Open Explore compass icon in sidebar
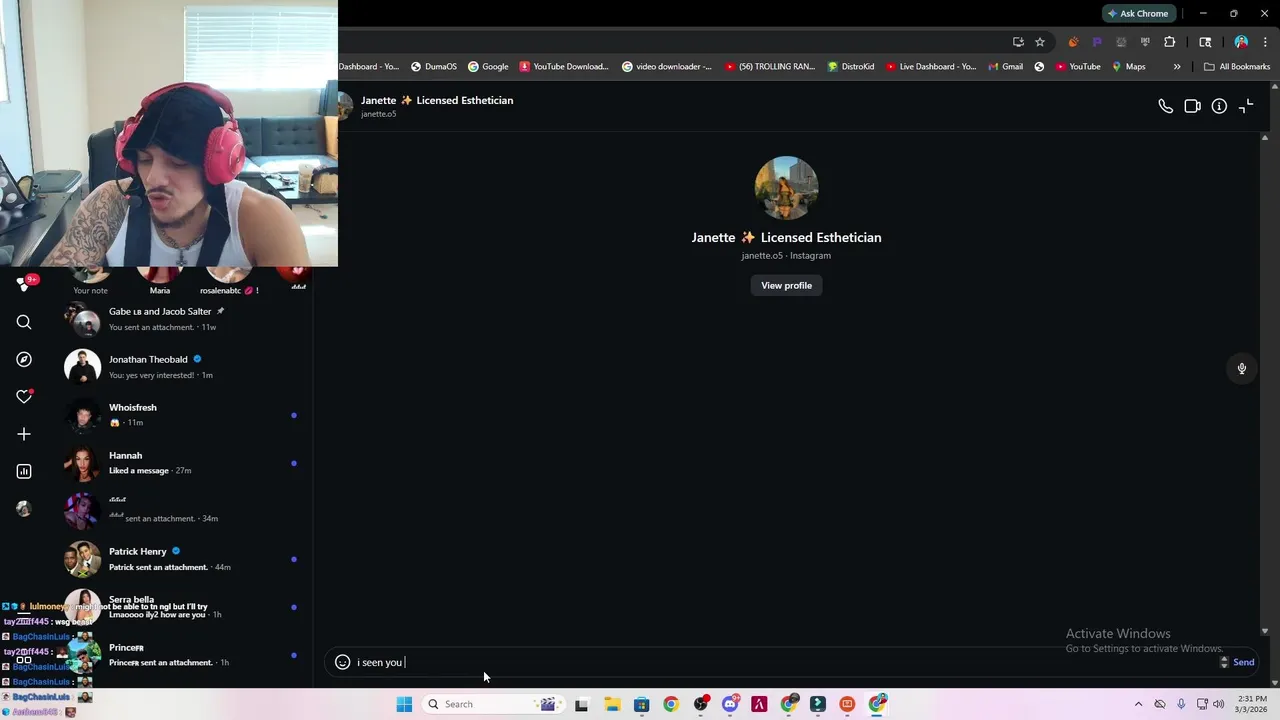The height and width of the screenshot is (720, 1280). [x=24, y=359]
